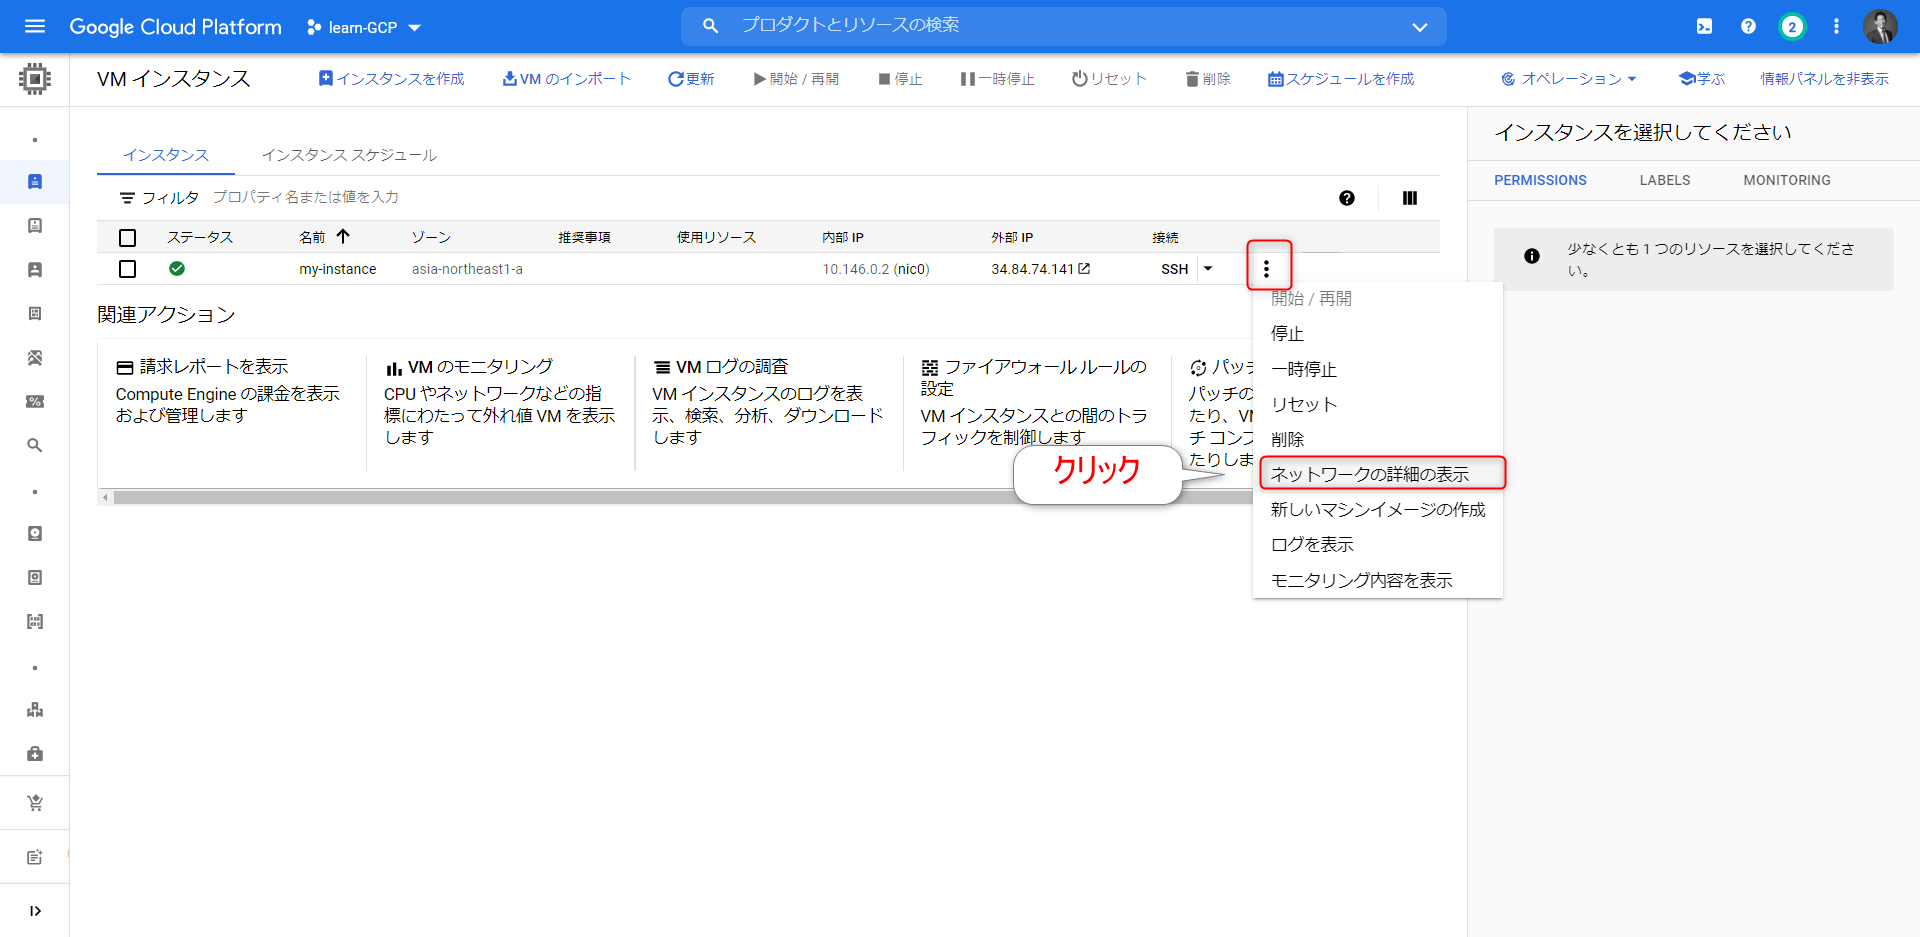
Task: Activate the Cloud Shell terminal icon
Action: pos(1704,27)
